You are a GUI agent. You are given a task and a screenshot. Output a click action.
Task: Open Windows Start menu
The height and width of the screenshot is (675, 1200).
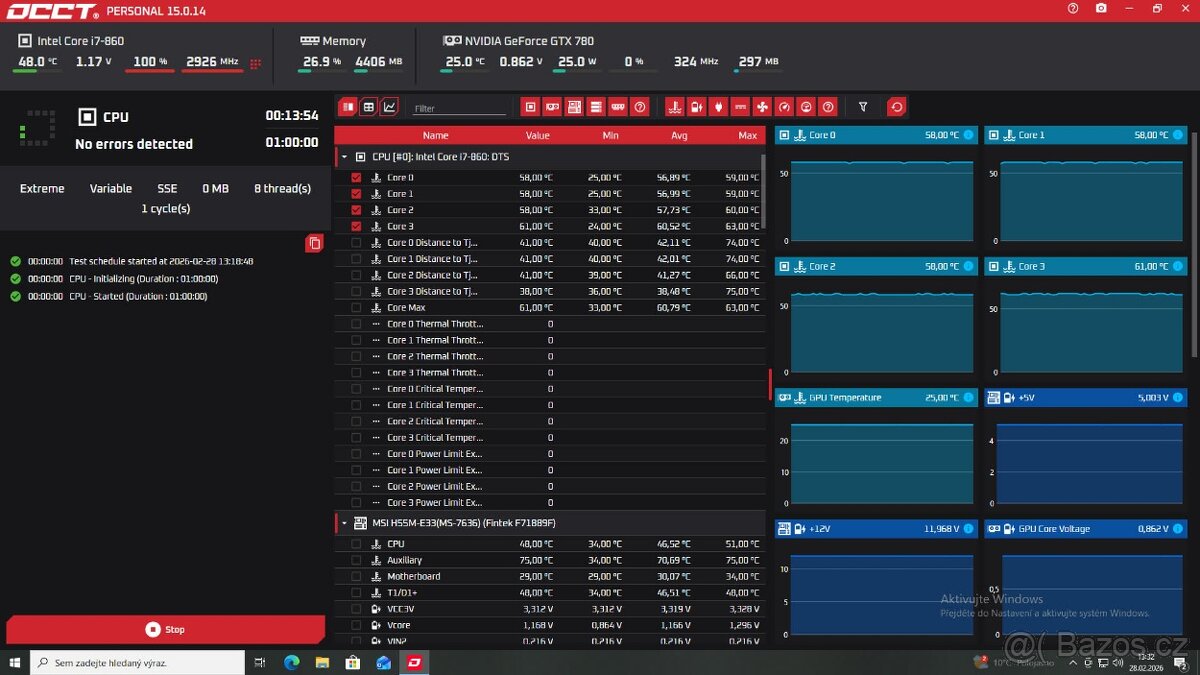[15, 662]
